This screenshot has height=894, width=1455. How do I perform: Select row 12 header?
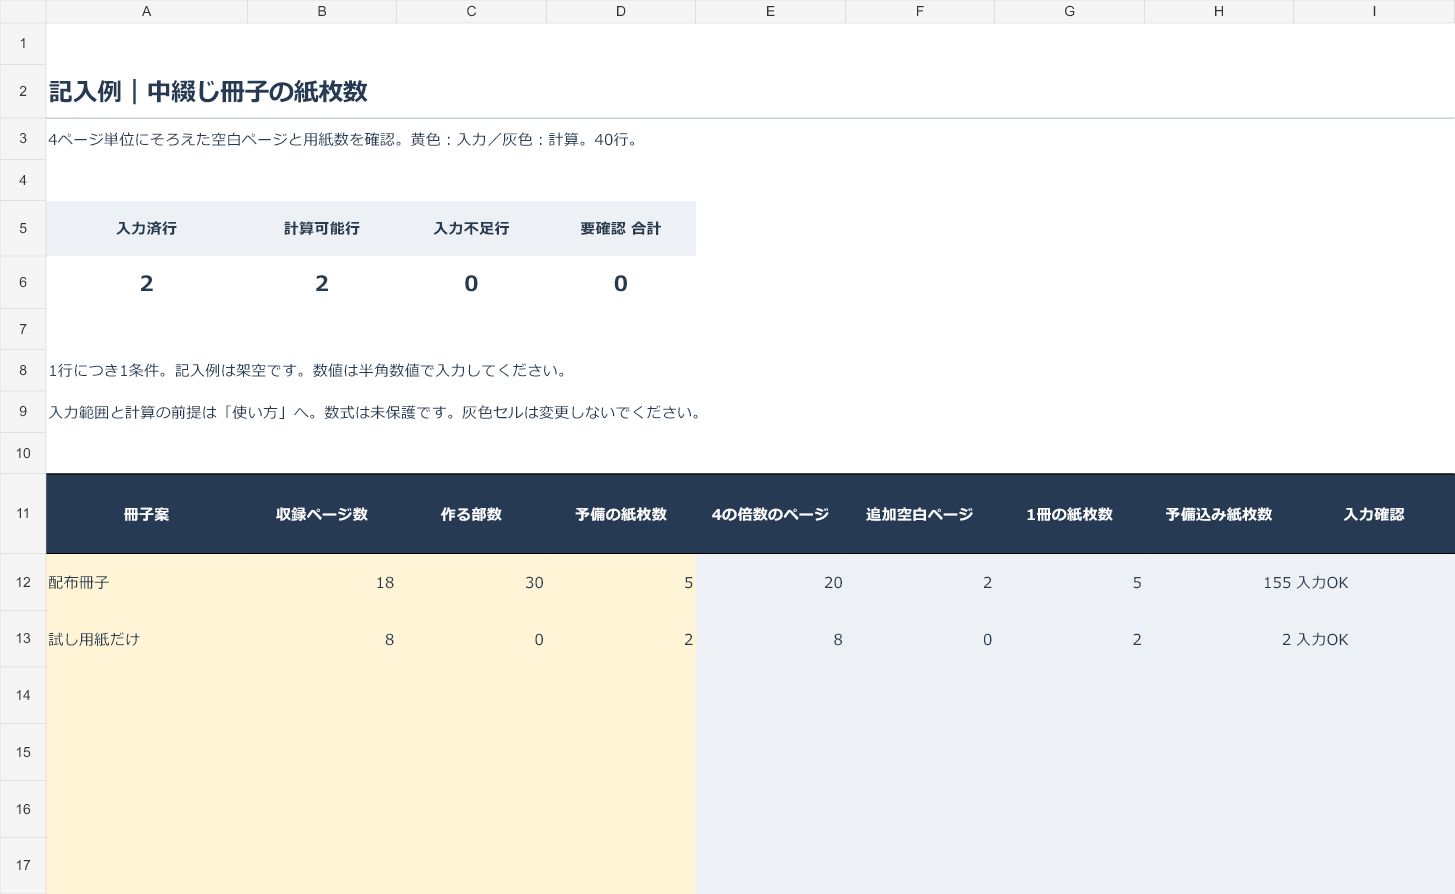[x=23, y=582]
